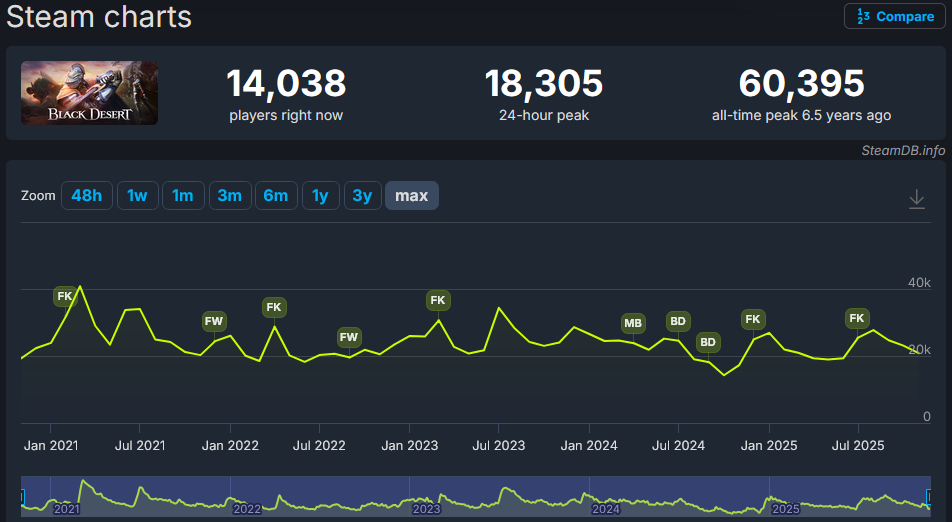Click the FK marker at Jul 2025
The height and width of the screenshot is (522, 952).
pyautogui.click(x=857, y=318)
